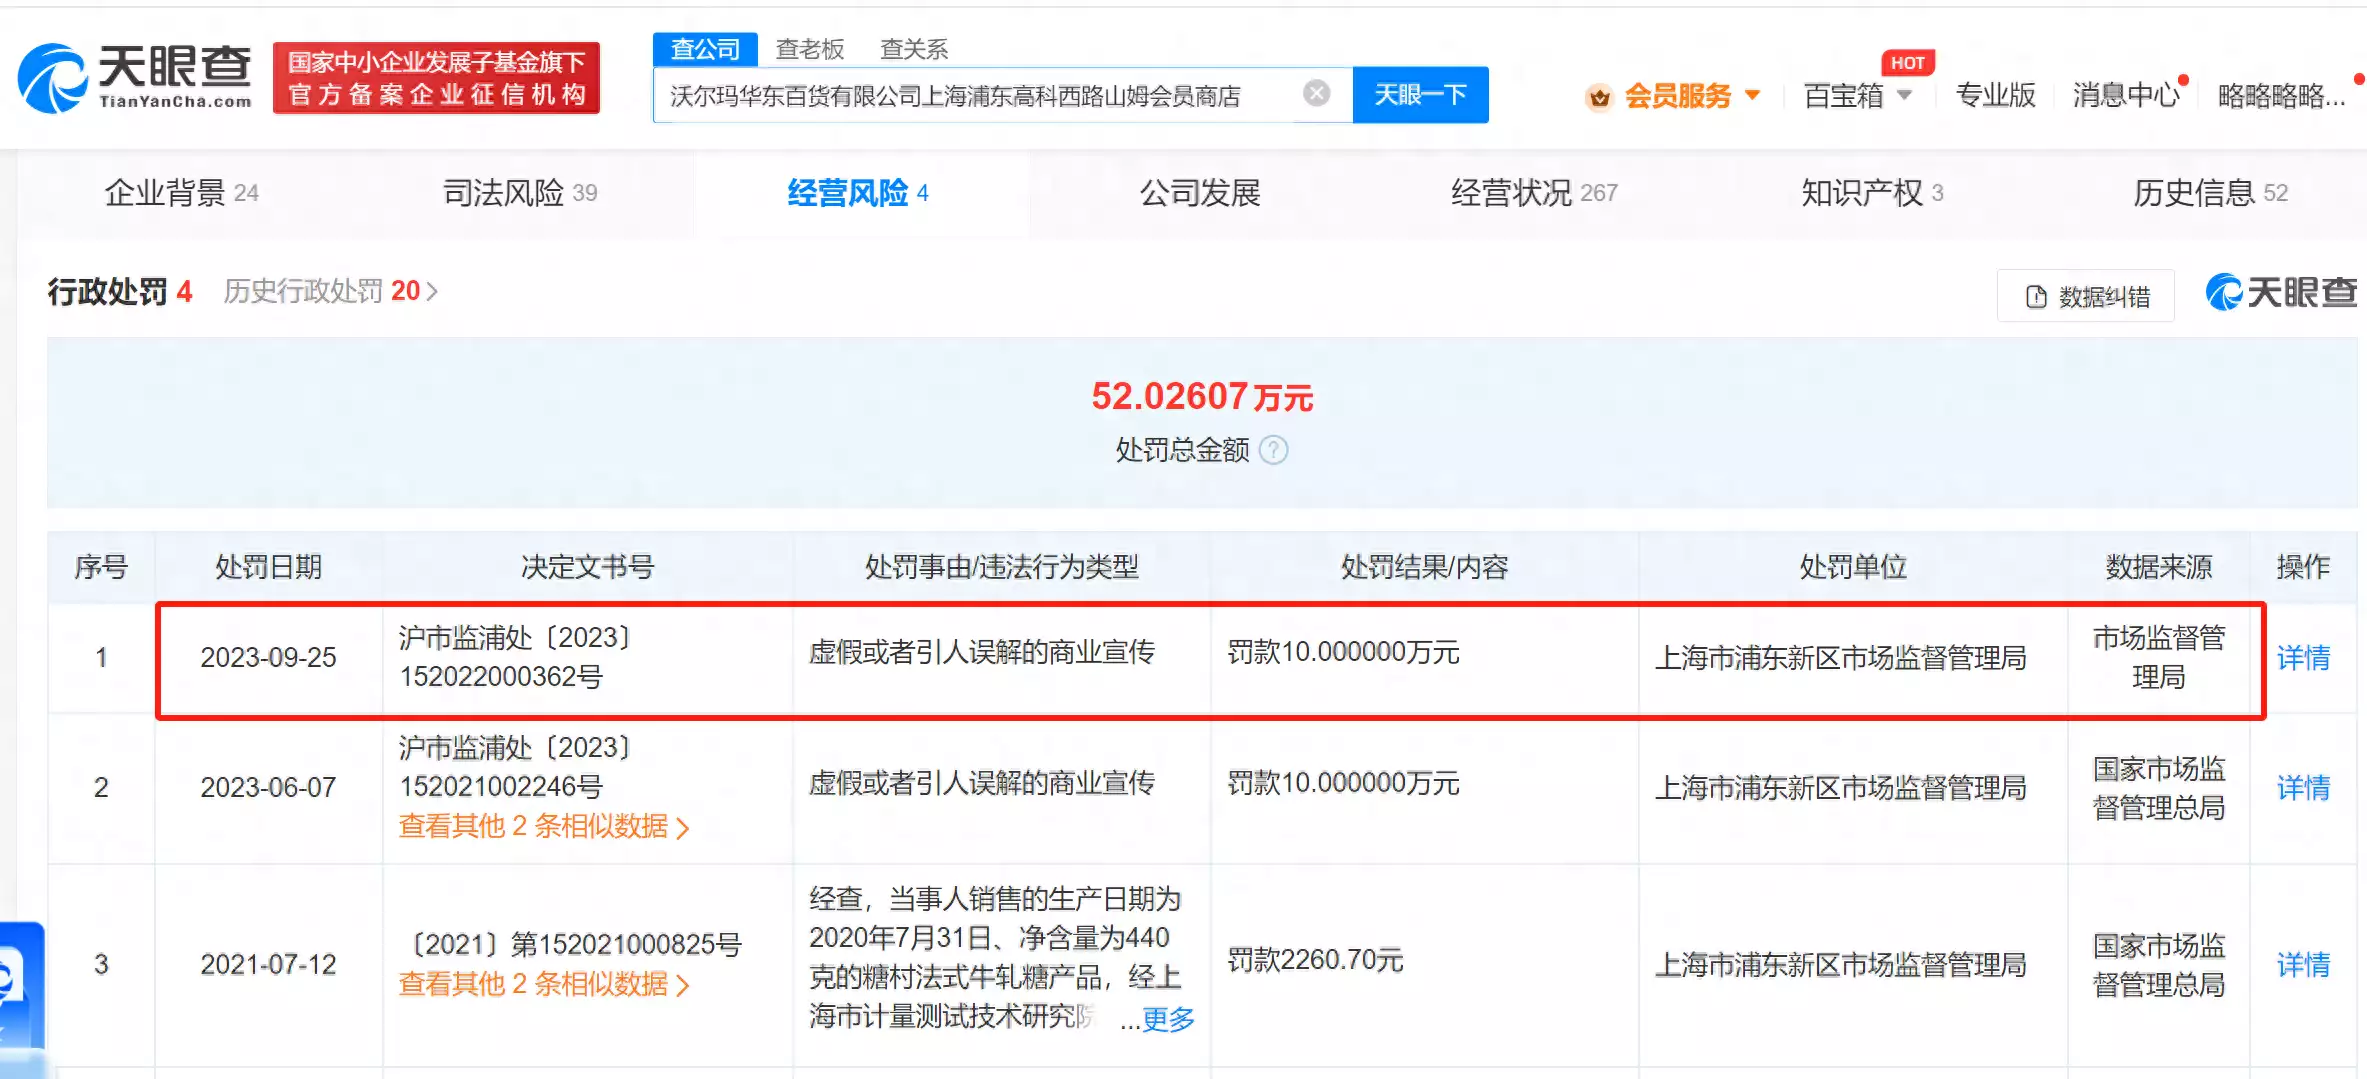
Task: Open 历史行政处罚 20 chevron link
Action: pyautogui.click(x=331, y=291)
